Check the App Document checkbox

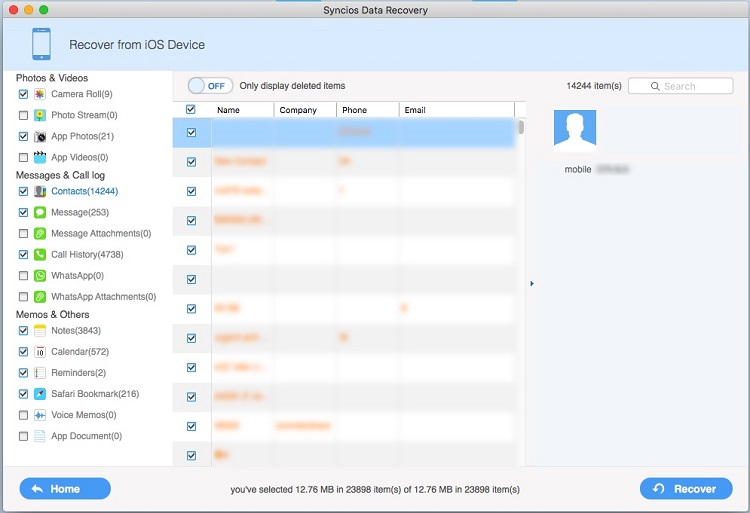pyautogui.click(x=23, y=436)
